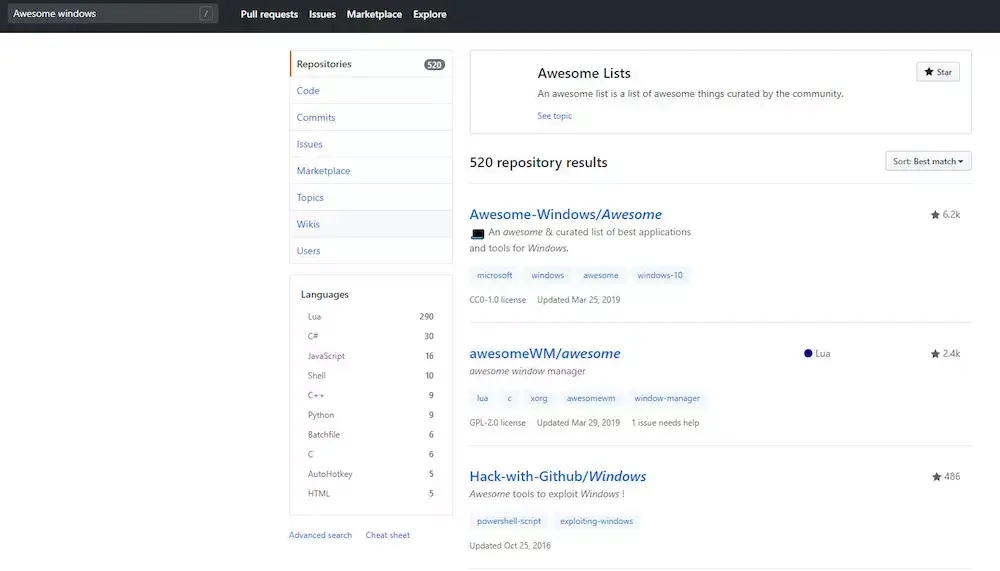Filter results by C language
1000x571 pixels.
(371, 454)
